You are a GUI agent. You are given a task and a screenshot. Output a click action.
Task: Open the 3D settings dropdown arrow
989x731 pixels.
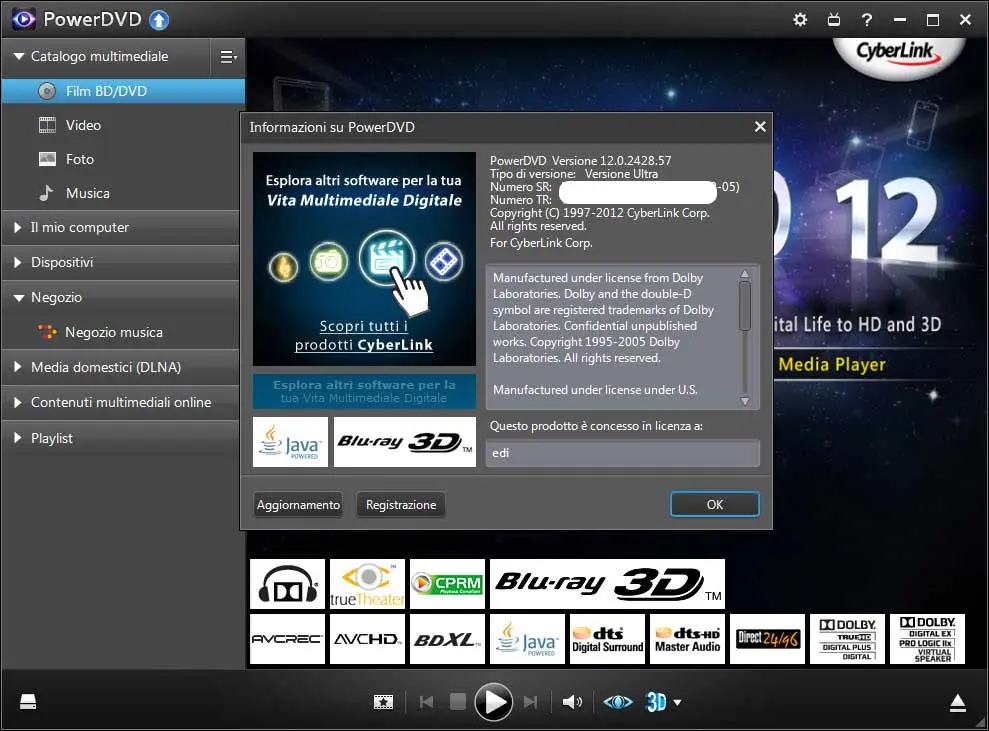[677, 703]
